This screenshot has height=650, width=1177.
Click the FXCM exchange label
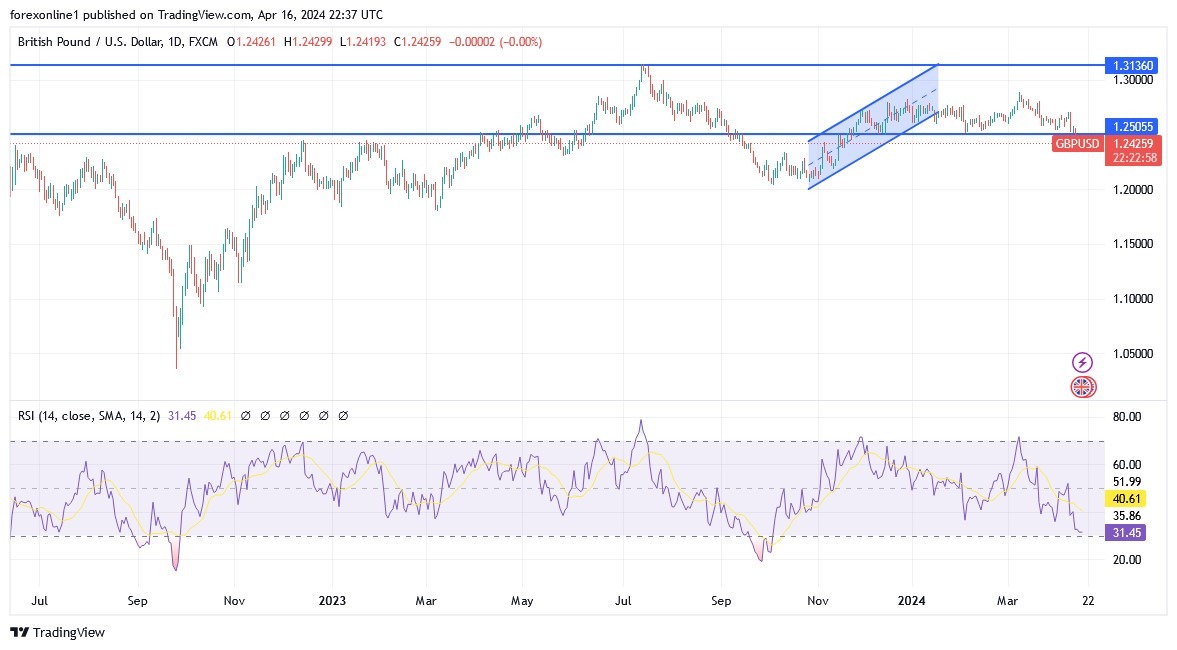click(x=203, y=42)
